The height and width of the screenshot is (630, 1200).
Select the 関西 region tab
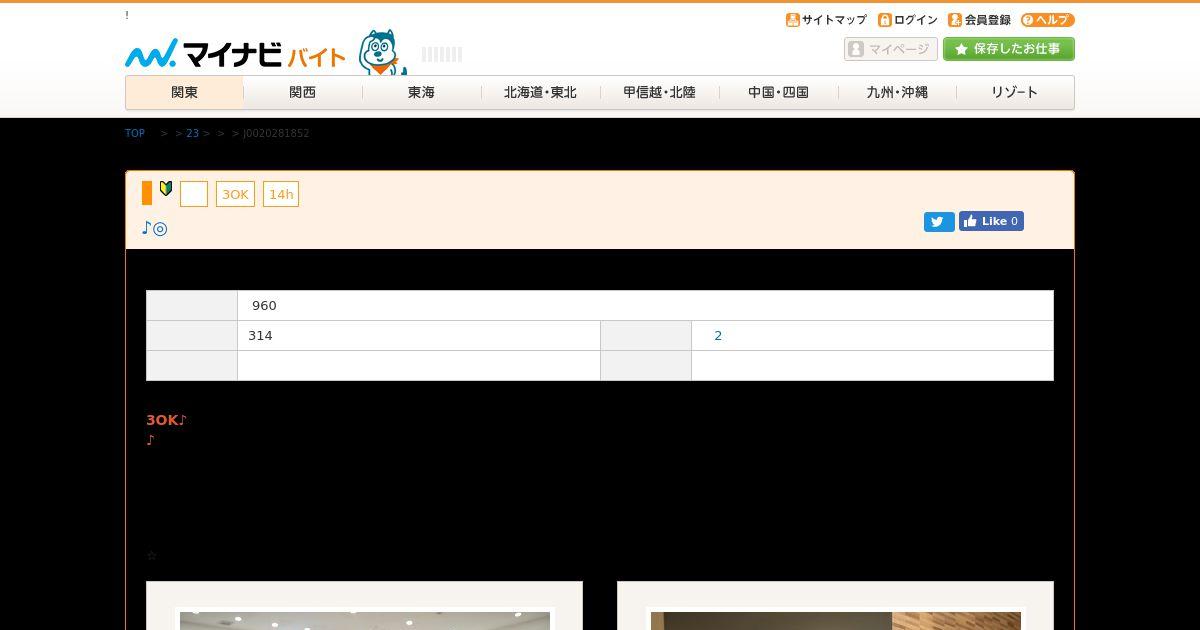point(303,92)
